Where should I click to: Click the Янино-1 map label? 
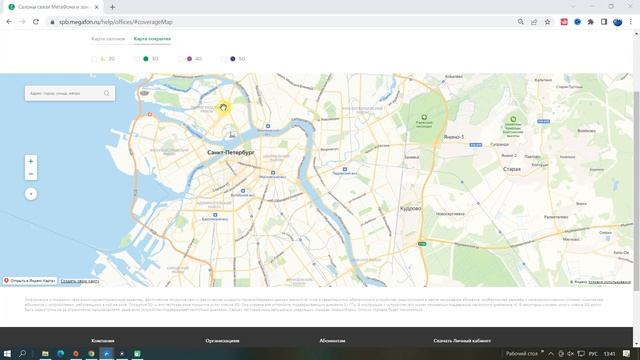454,137
